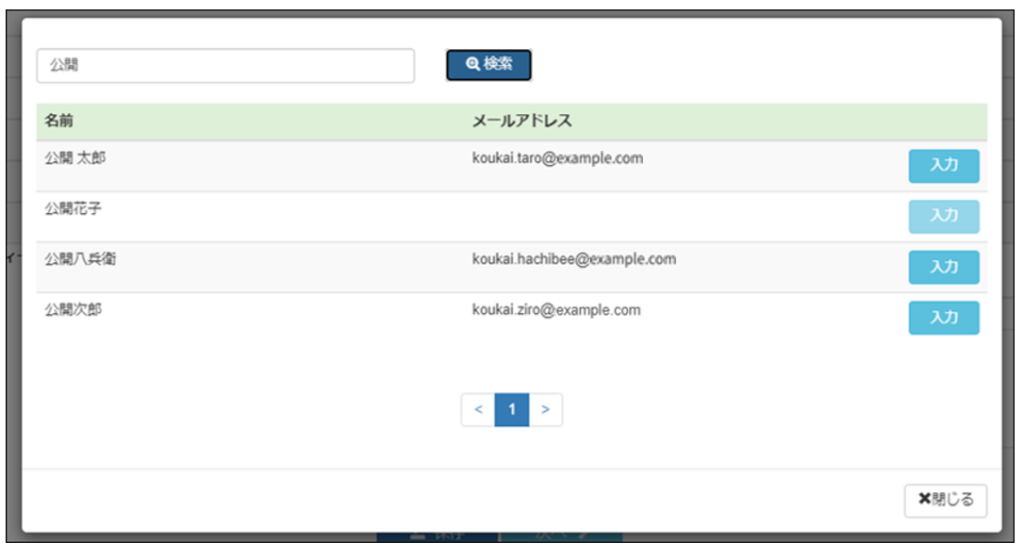Screen dimensions: 1024x558
Task: Click the koukai.hachibee@example.com address
Action: pos(574,259)
